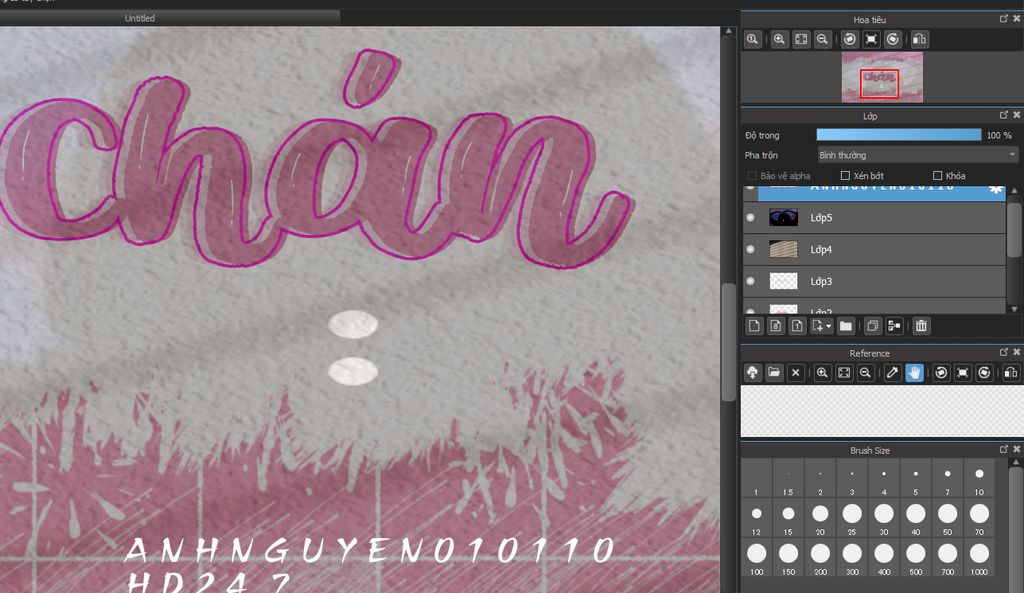Viewport: 1024px width, 593px height.
Task: Choose brush size 200
Action: click(820, 558)
